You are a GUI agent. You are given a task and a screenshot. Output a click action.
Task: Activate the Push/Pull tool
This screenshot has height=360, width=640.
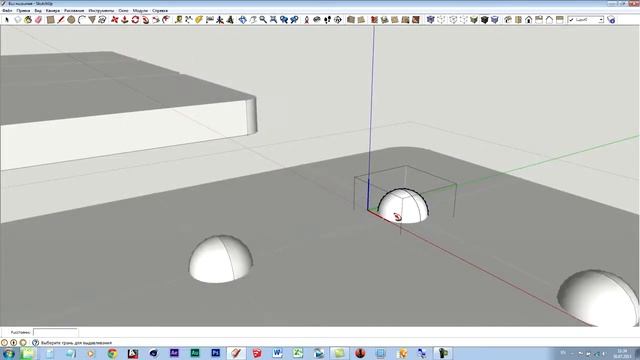pos(125,20)
